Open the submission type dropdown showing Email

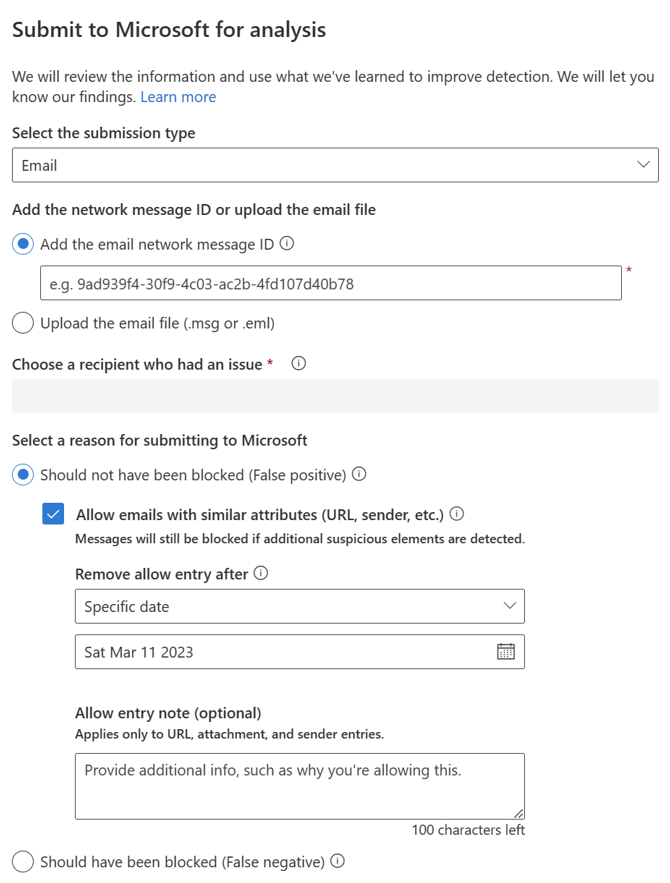pos(335,165)
